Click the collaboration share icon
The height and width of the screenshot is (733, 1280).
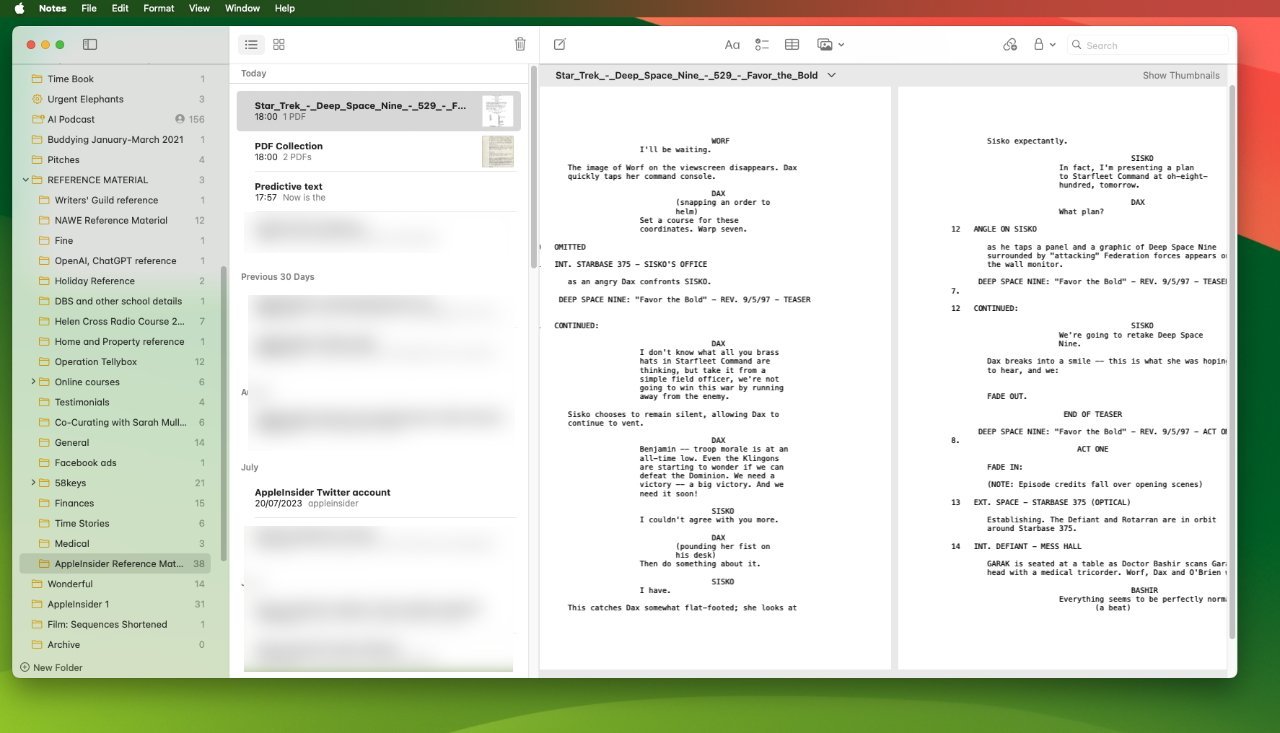coord(1010,44)
